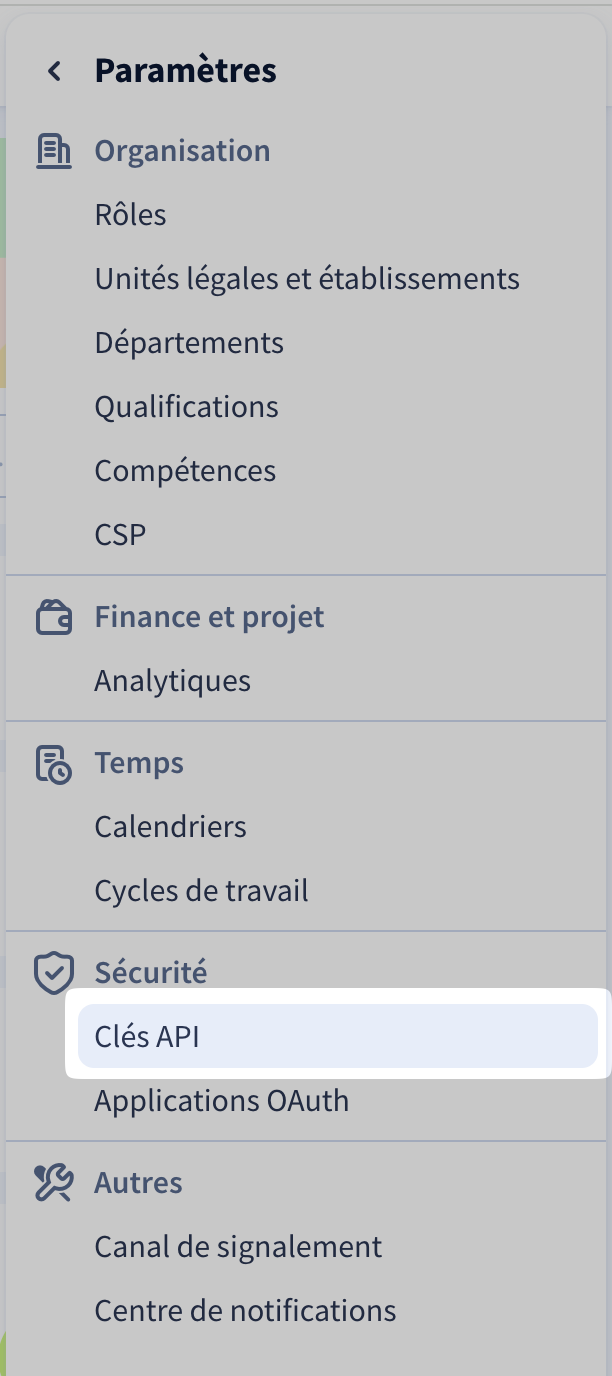Open Unités légales et établissements
Screen dimensions: 612x1376
pyautogui.click(x=307, y=279)
